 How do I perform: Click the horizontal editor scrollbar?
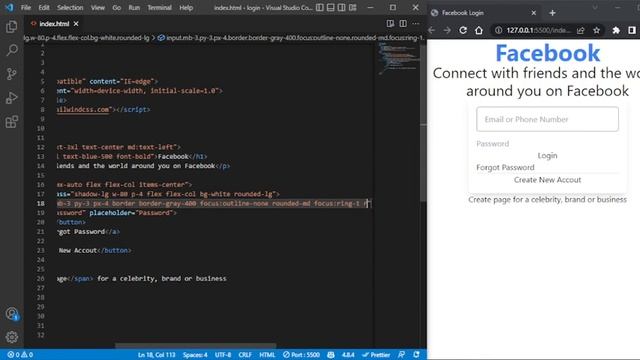point(195,346)
